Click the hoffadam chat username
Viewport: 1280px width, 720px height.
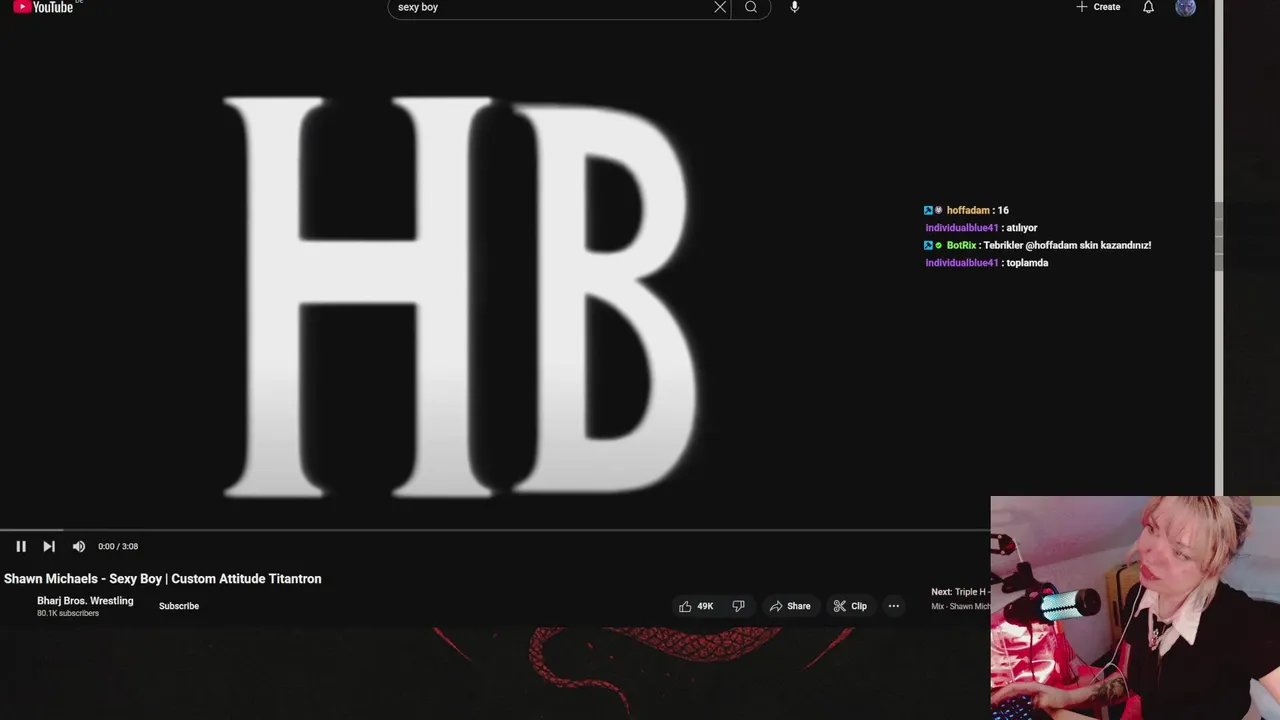click(968, 210)
